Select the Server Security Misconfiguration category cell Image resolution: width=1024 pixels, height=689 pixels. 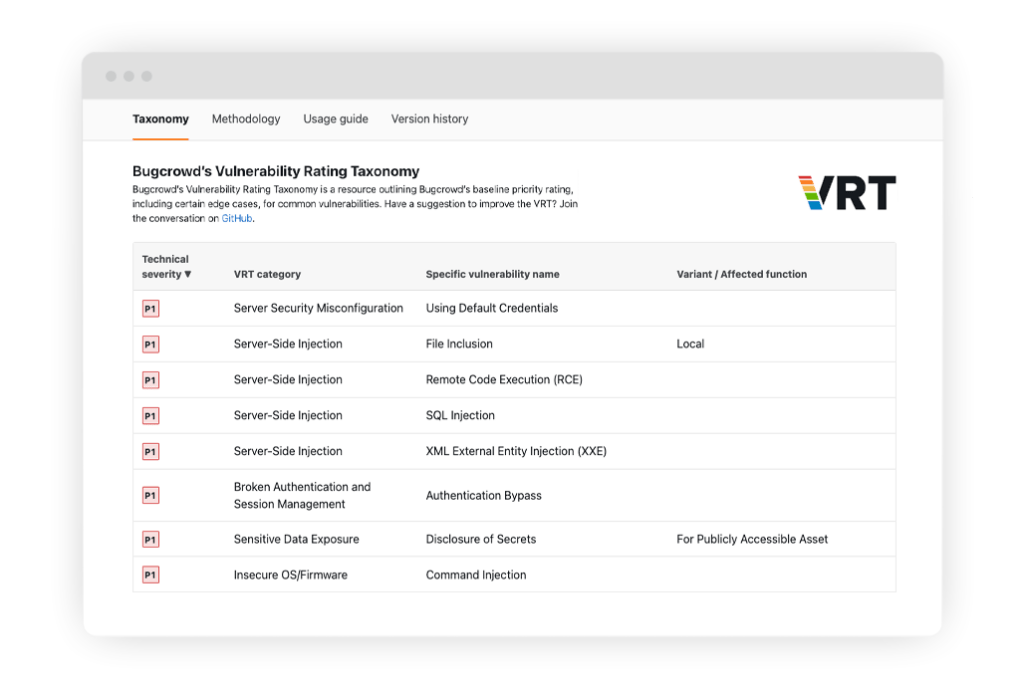click(318, 308)
